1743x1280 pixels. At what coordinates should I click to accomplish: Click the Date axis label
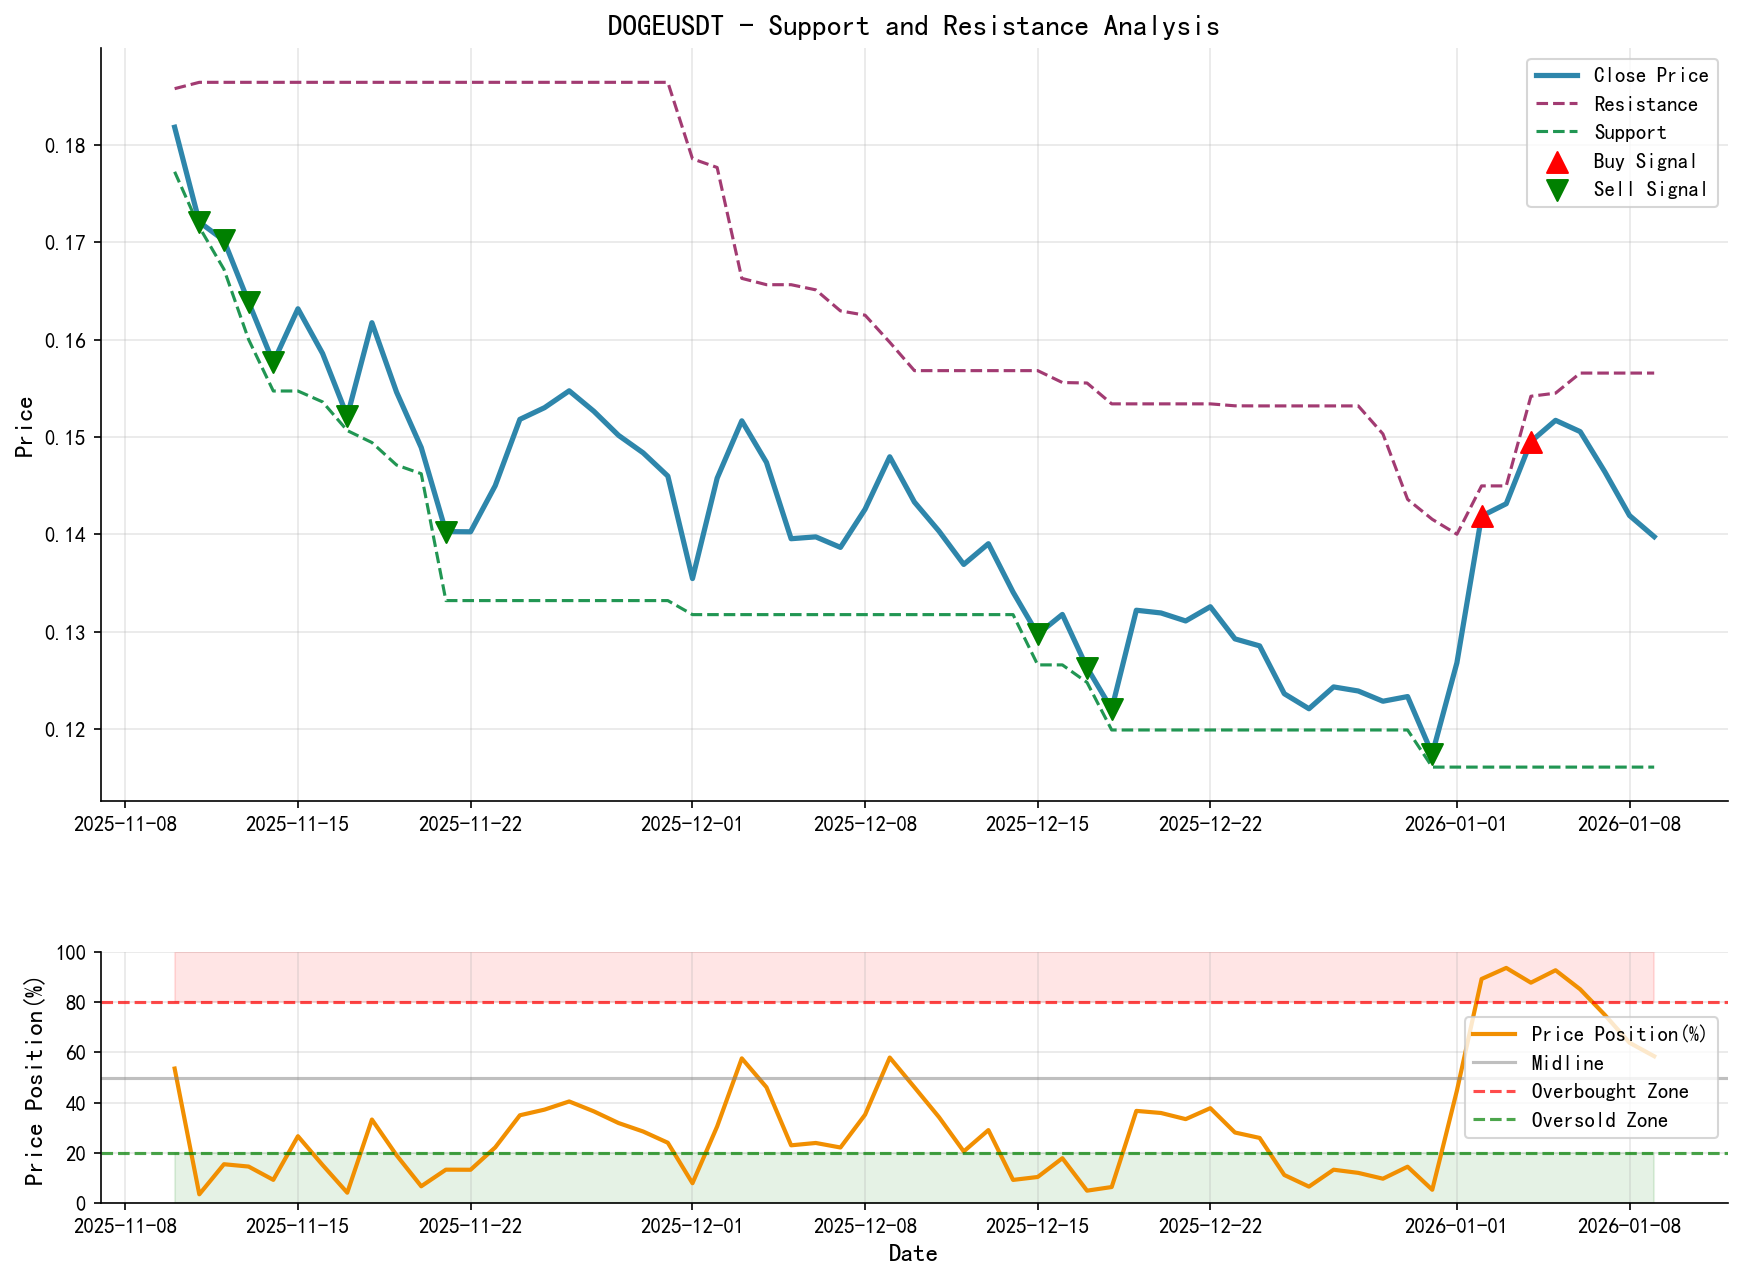(913, 1253)
